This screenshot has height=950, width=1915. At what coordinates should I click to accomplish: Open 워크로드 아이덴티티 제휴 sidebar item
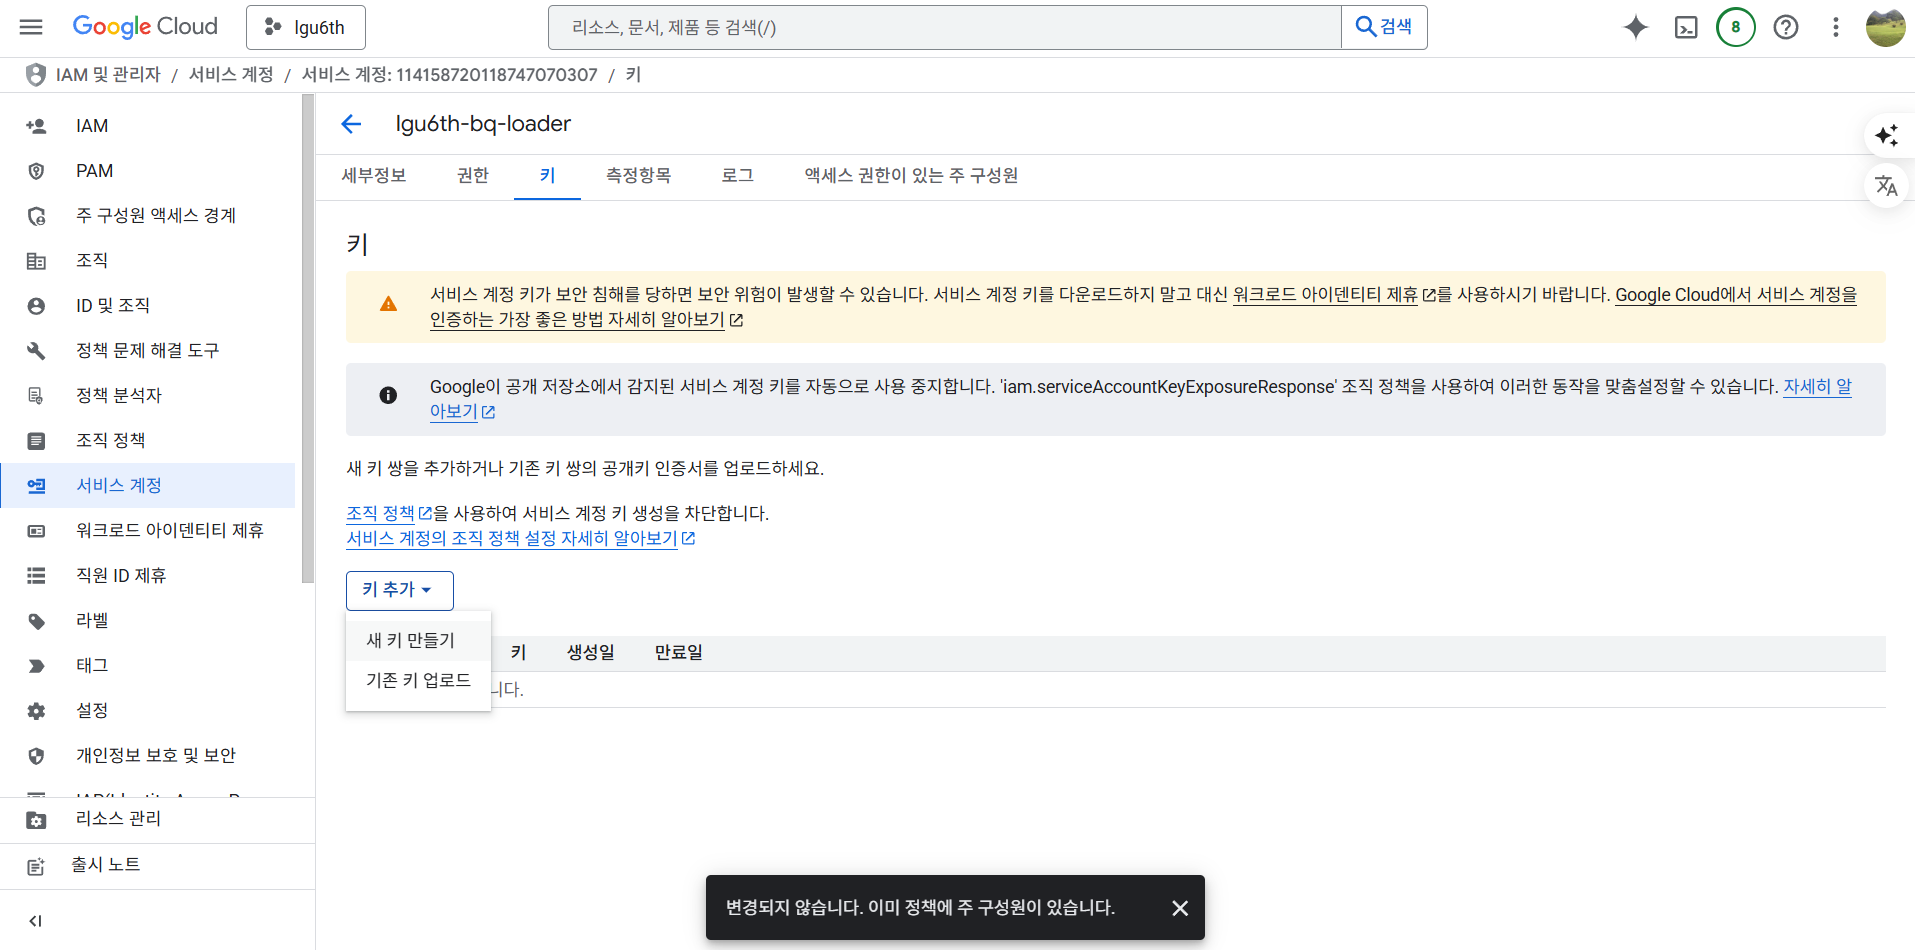tap(148, 531)
